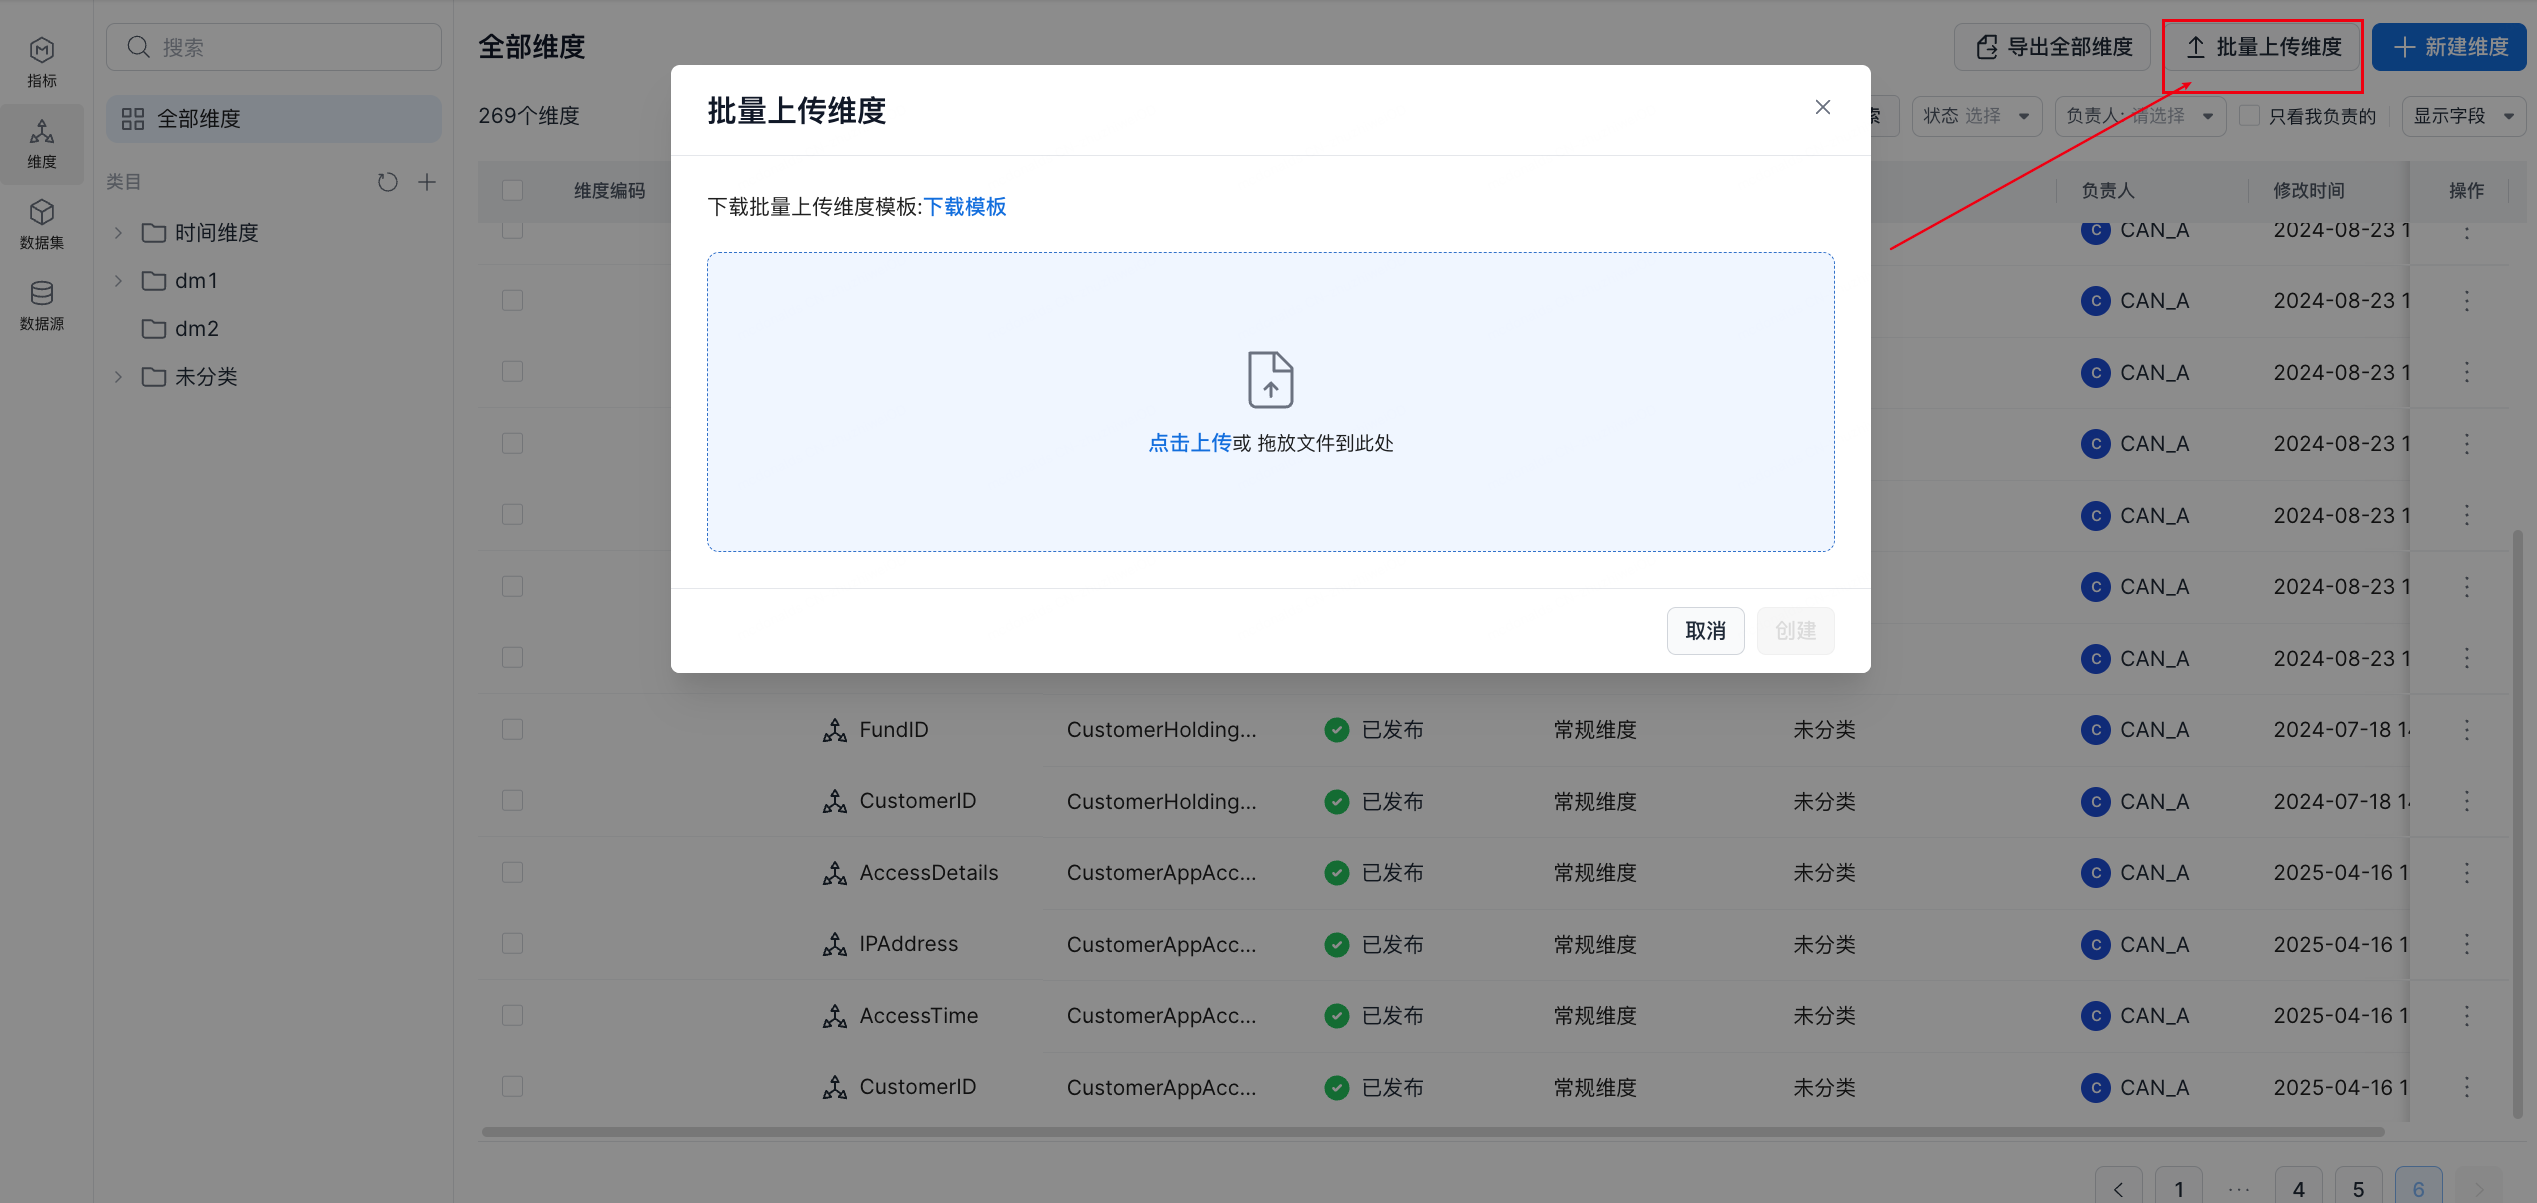The image size is (2537, 1203).
Task: Open the 指标 sidebar section
Action: (x=42, y=62)
